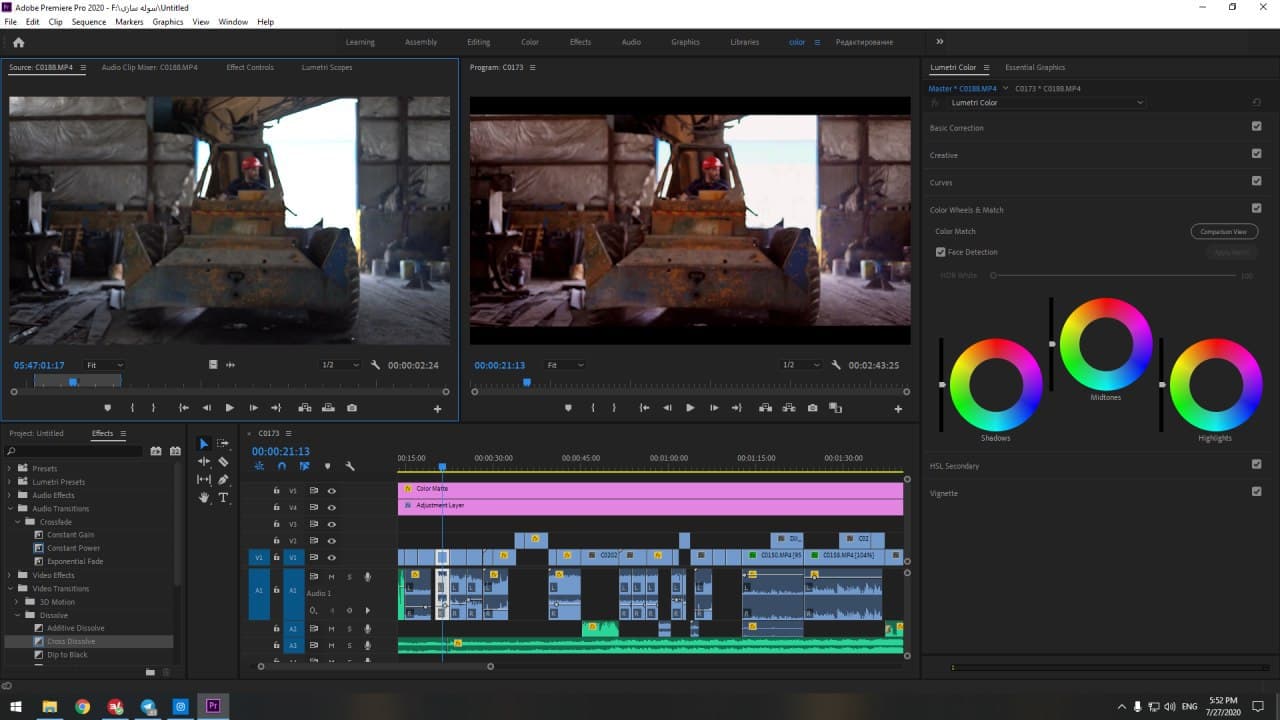Viewport: 1280px width, 720px height.
Task: Click Midtones color wheel
Action: 1105,344
